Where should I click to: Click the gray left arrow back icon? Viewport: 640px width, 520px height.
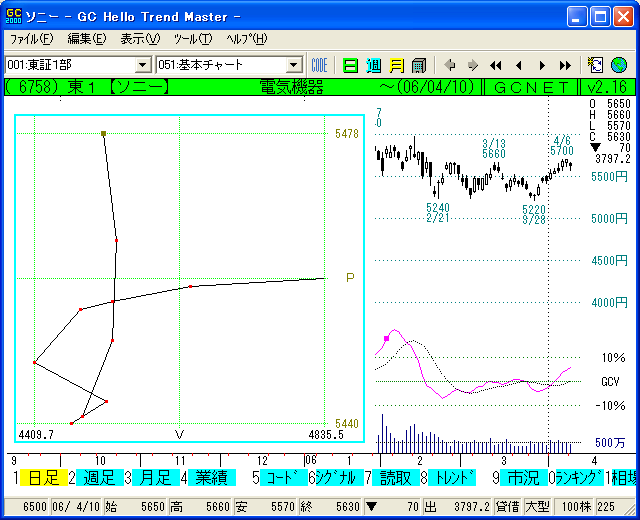tap(450, 65)
